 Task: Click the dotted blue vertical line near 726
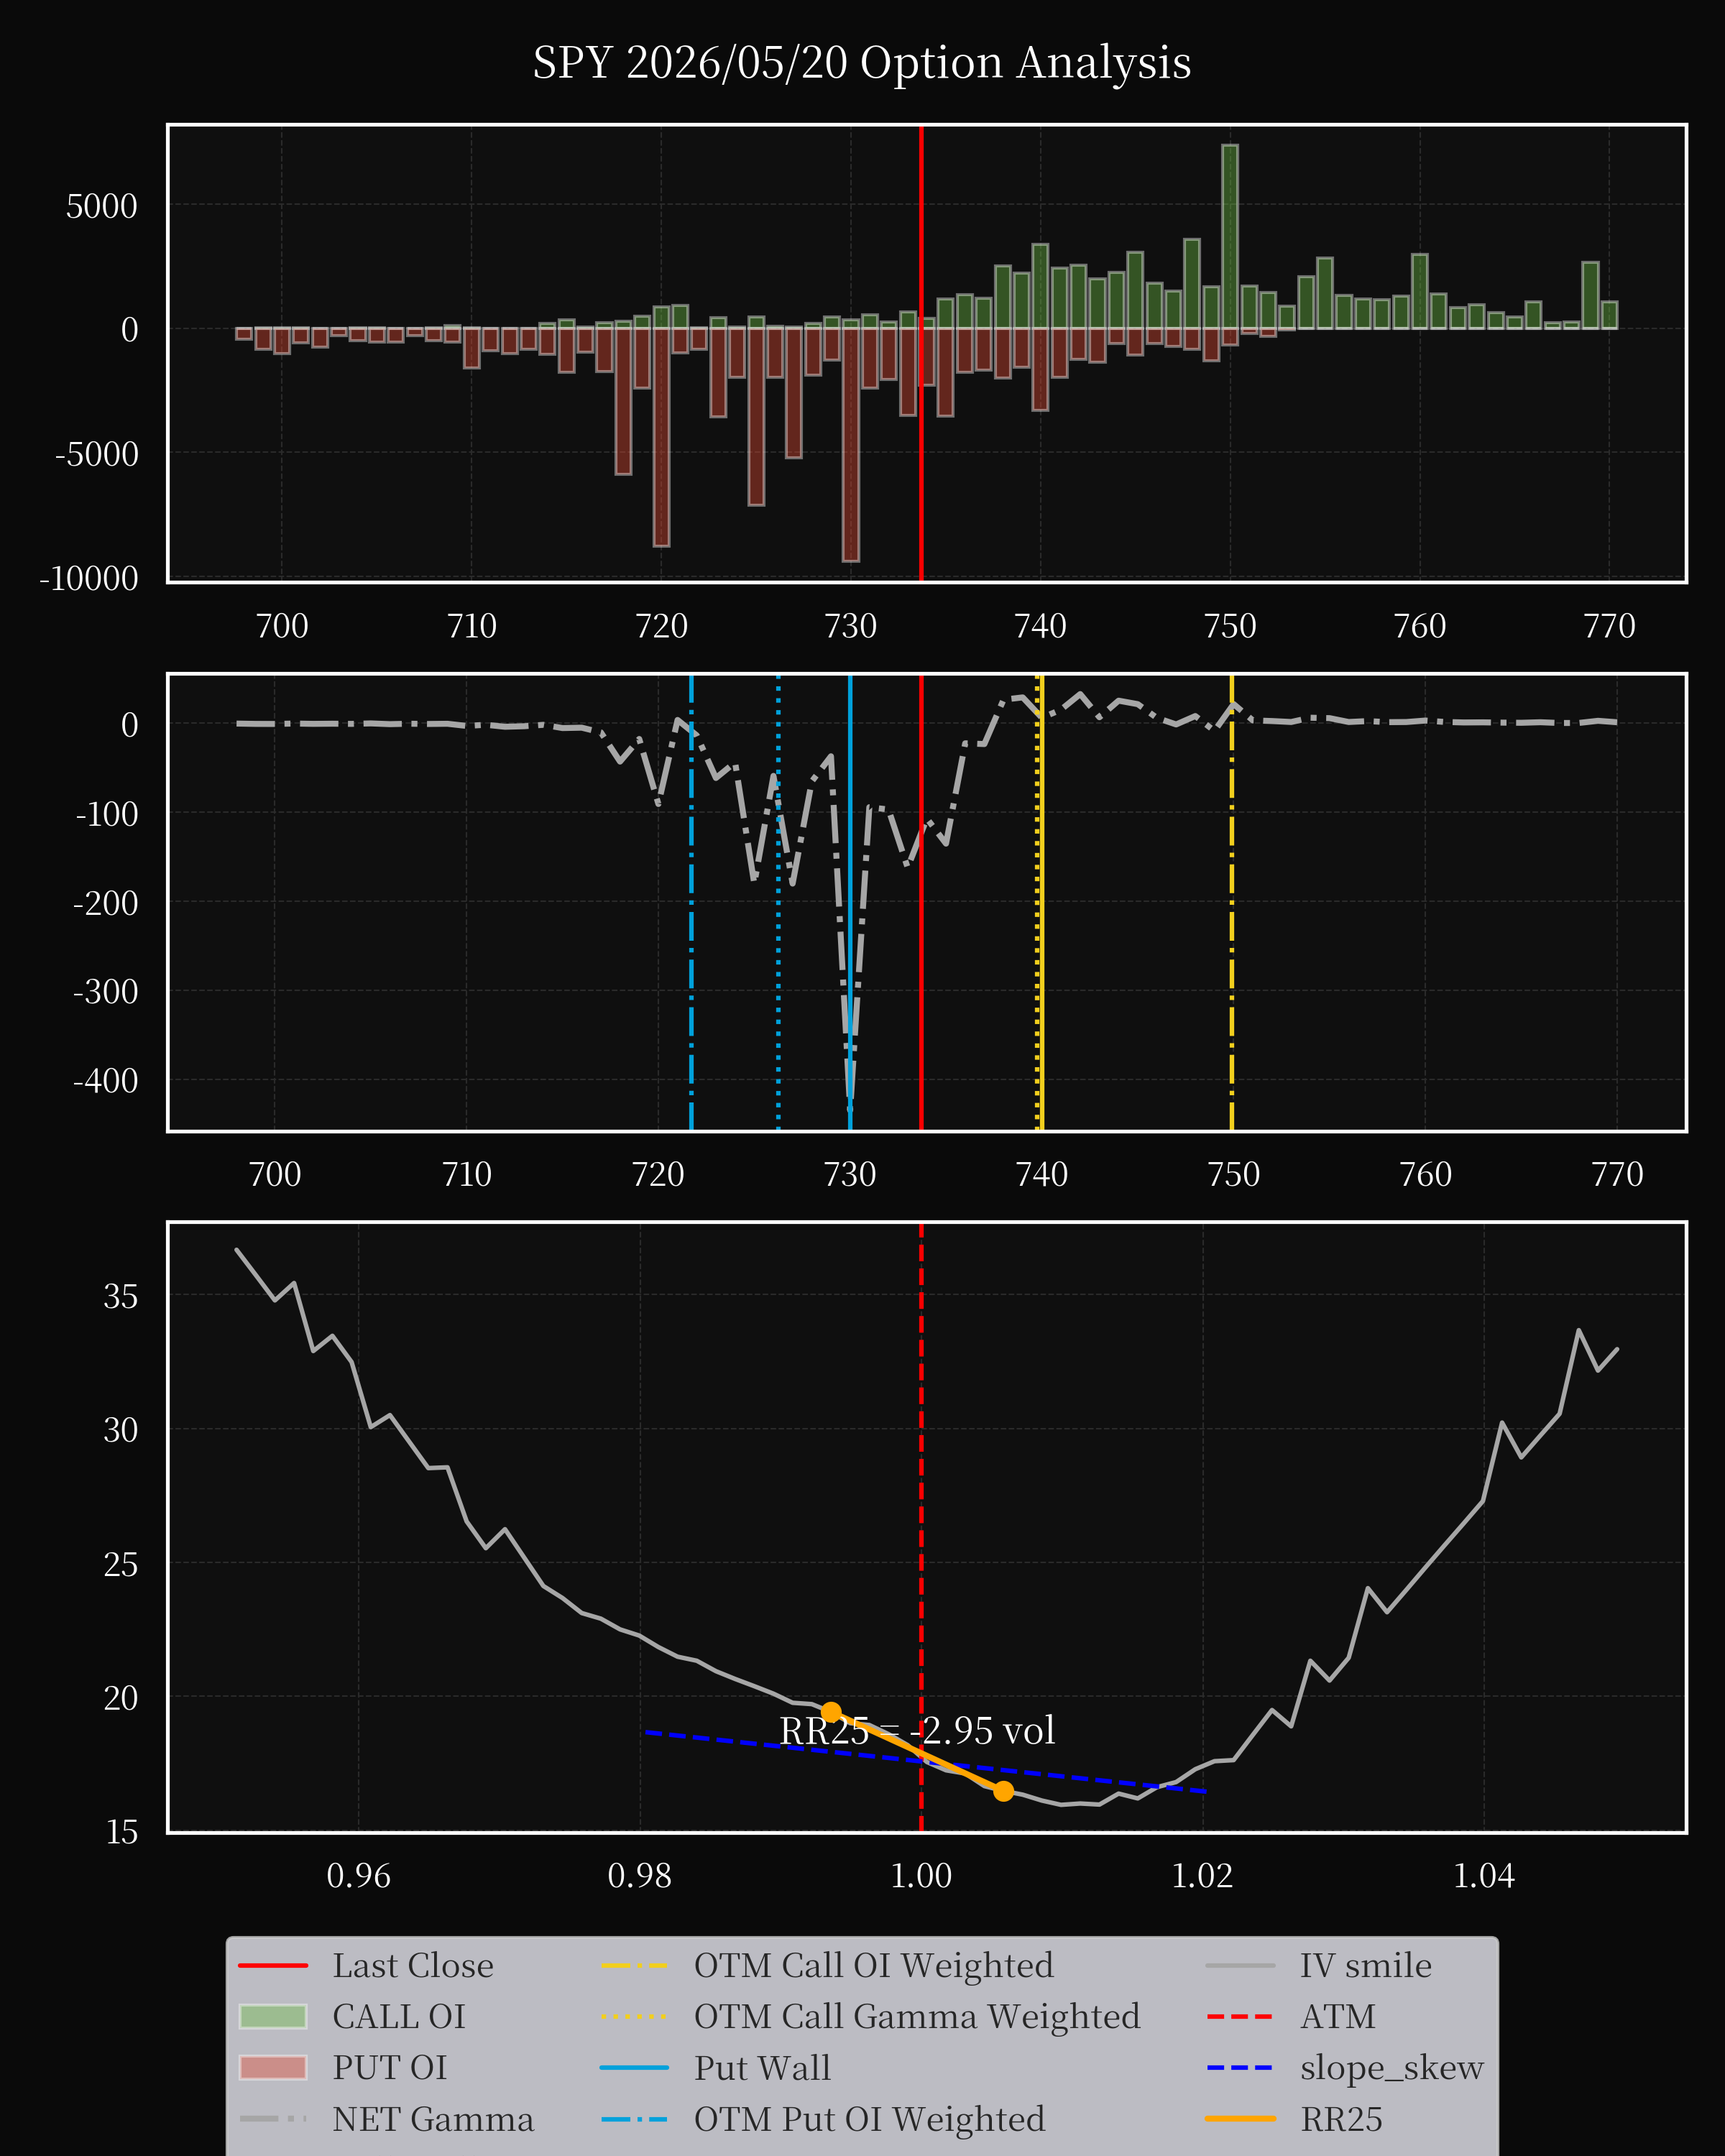778,902
